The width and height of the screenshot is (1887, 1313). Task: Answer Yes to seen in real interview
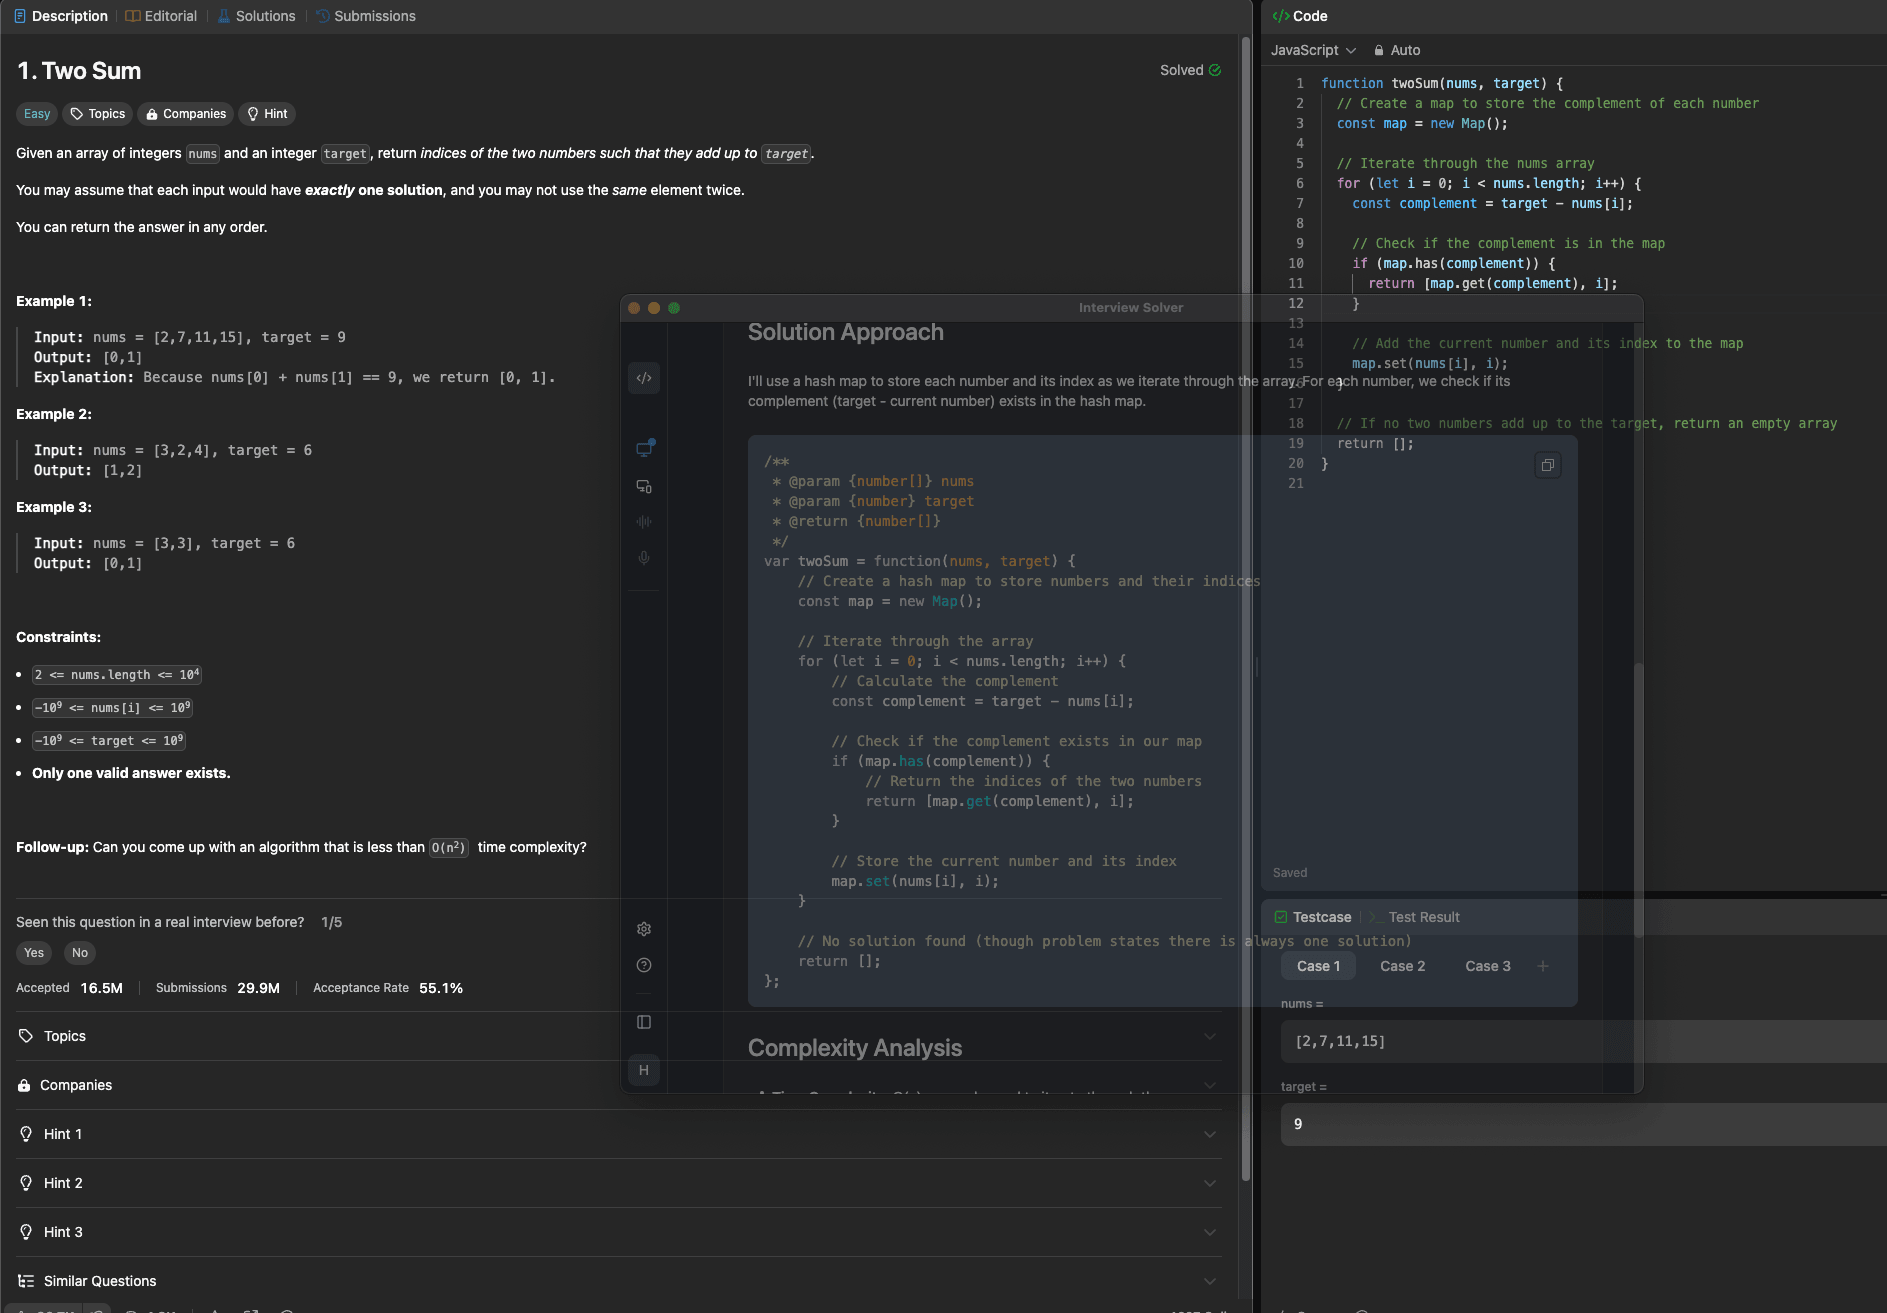click(x=34, y=953)
